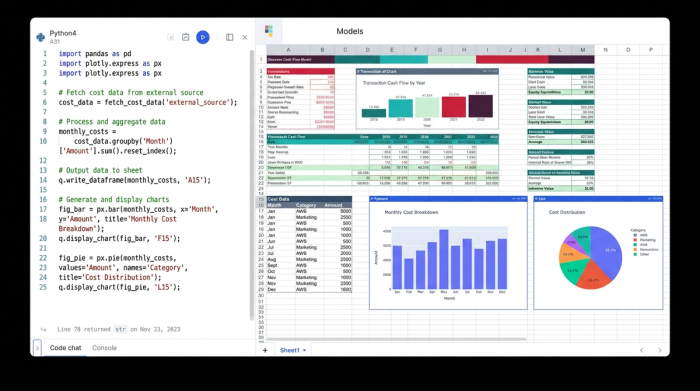Click the red bar in cash flow chart
Screen dimensions: 700x391
(x=454, y=107)
